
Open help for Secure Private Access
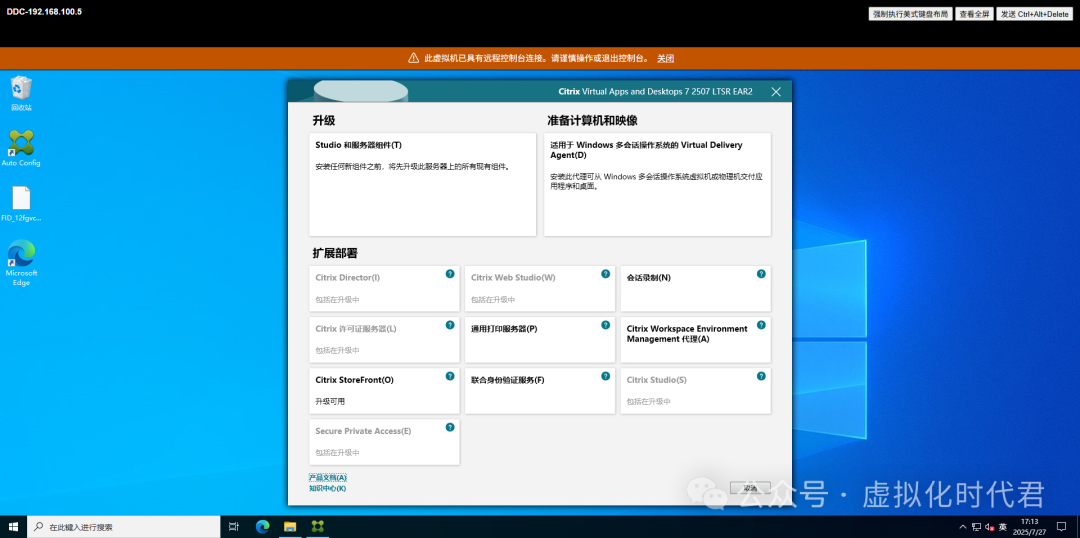(x=450, y=426)
